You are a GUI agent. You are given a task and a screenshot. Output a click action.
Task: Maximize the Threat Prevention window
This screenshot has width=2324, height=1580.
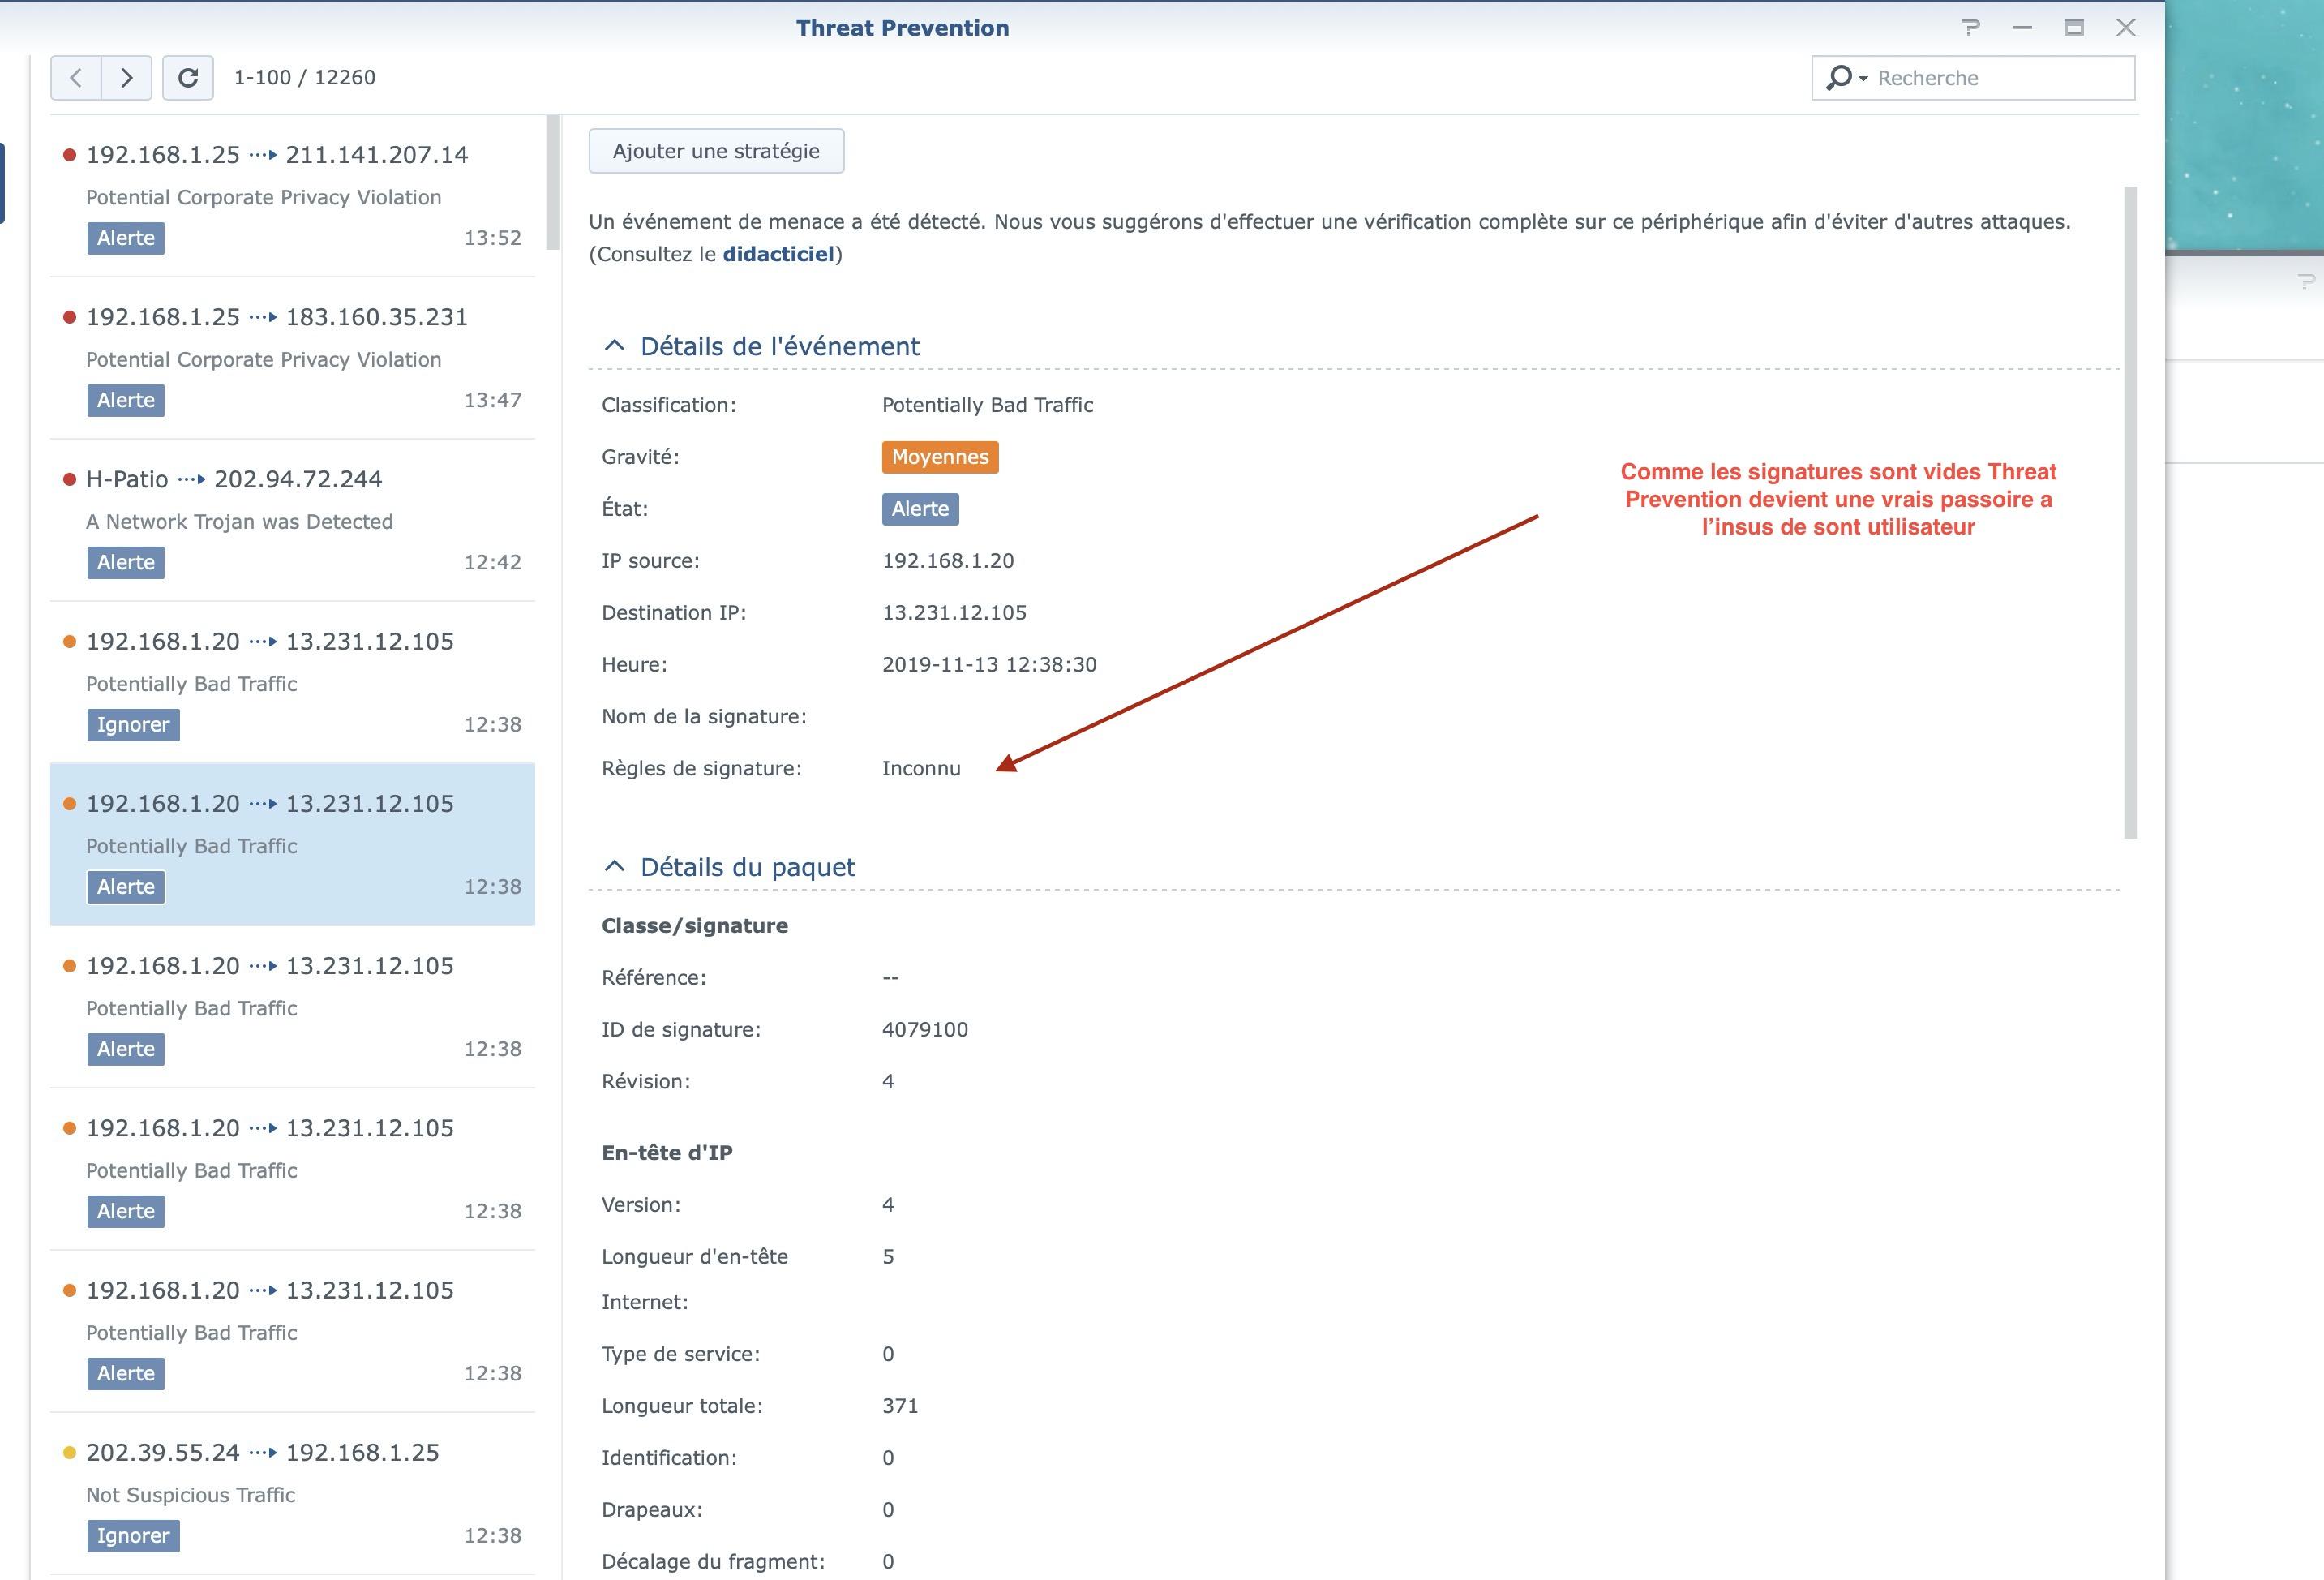pos(2074,28)
